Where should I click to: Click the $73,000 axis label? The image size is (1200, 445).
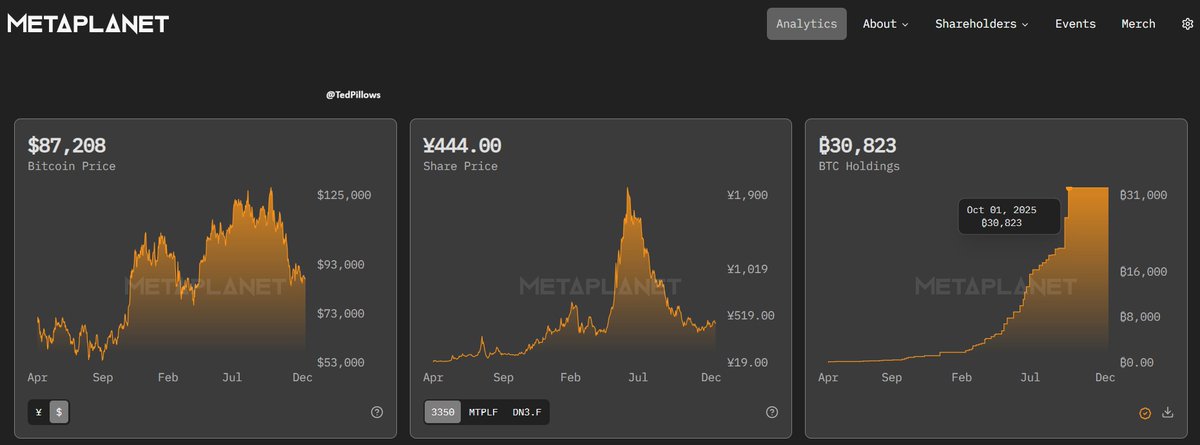click(x=340, y=314)
